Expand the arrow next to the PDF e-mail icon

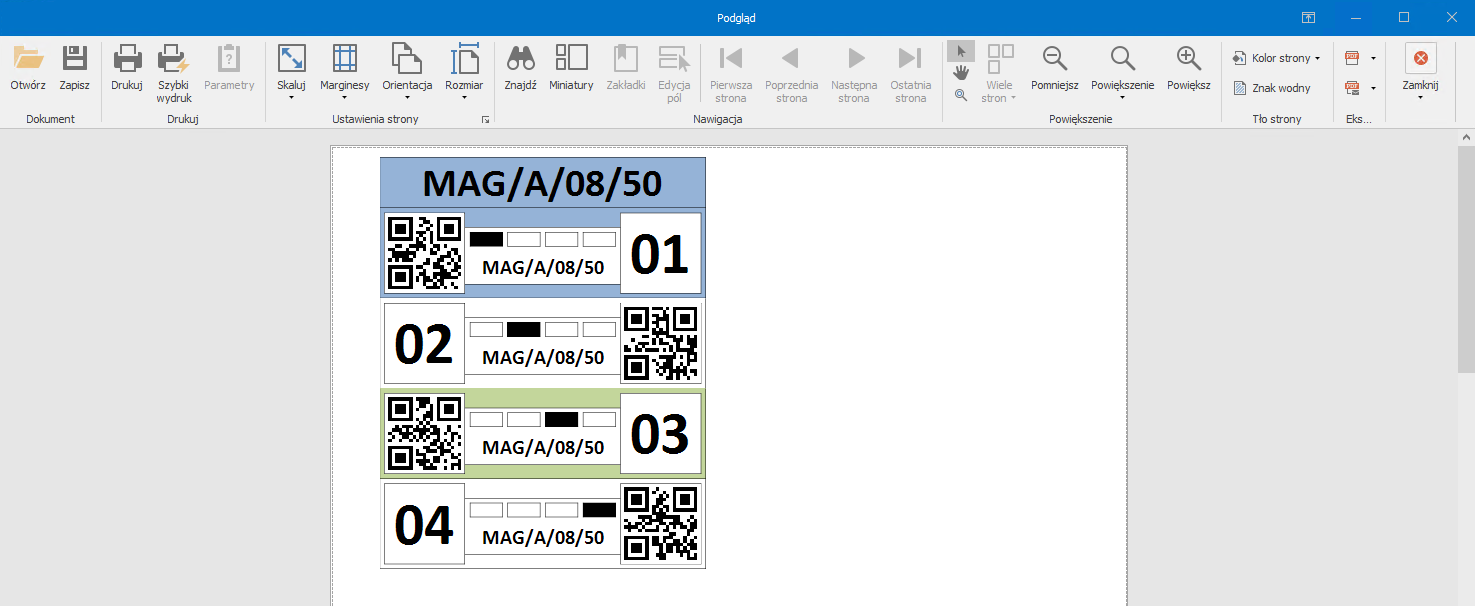(x=1373, y=88)
